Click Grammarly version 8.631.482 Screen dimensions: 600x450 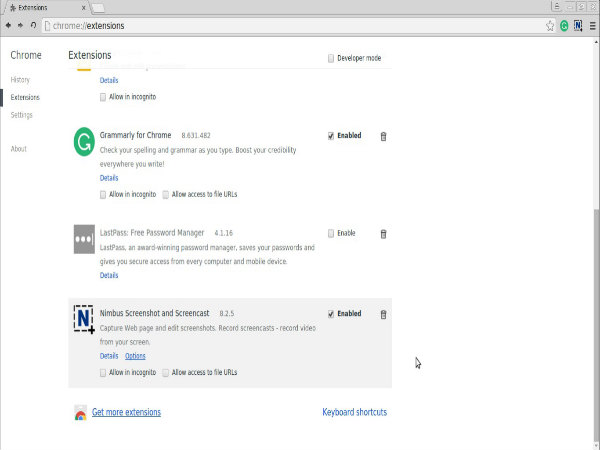196,135
